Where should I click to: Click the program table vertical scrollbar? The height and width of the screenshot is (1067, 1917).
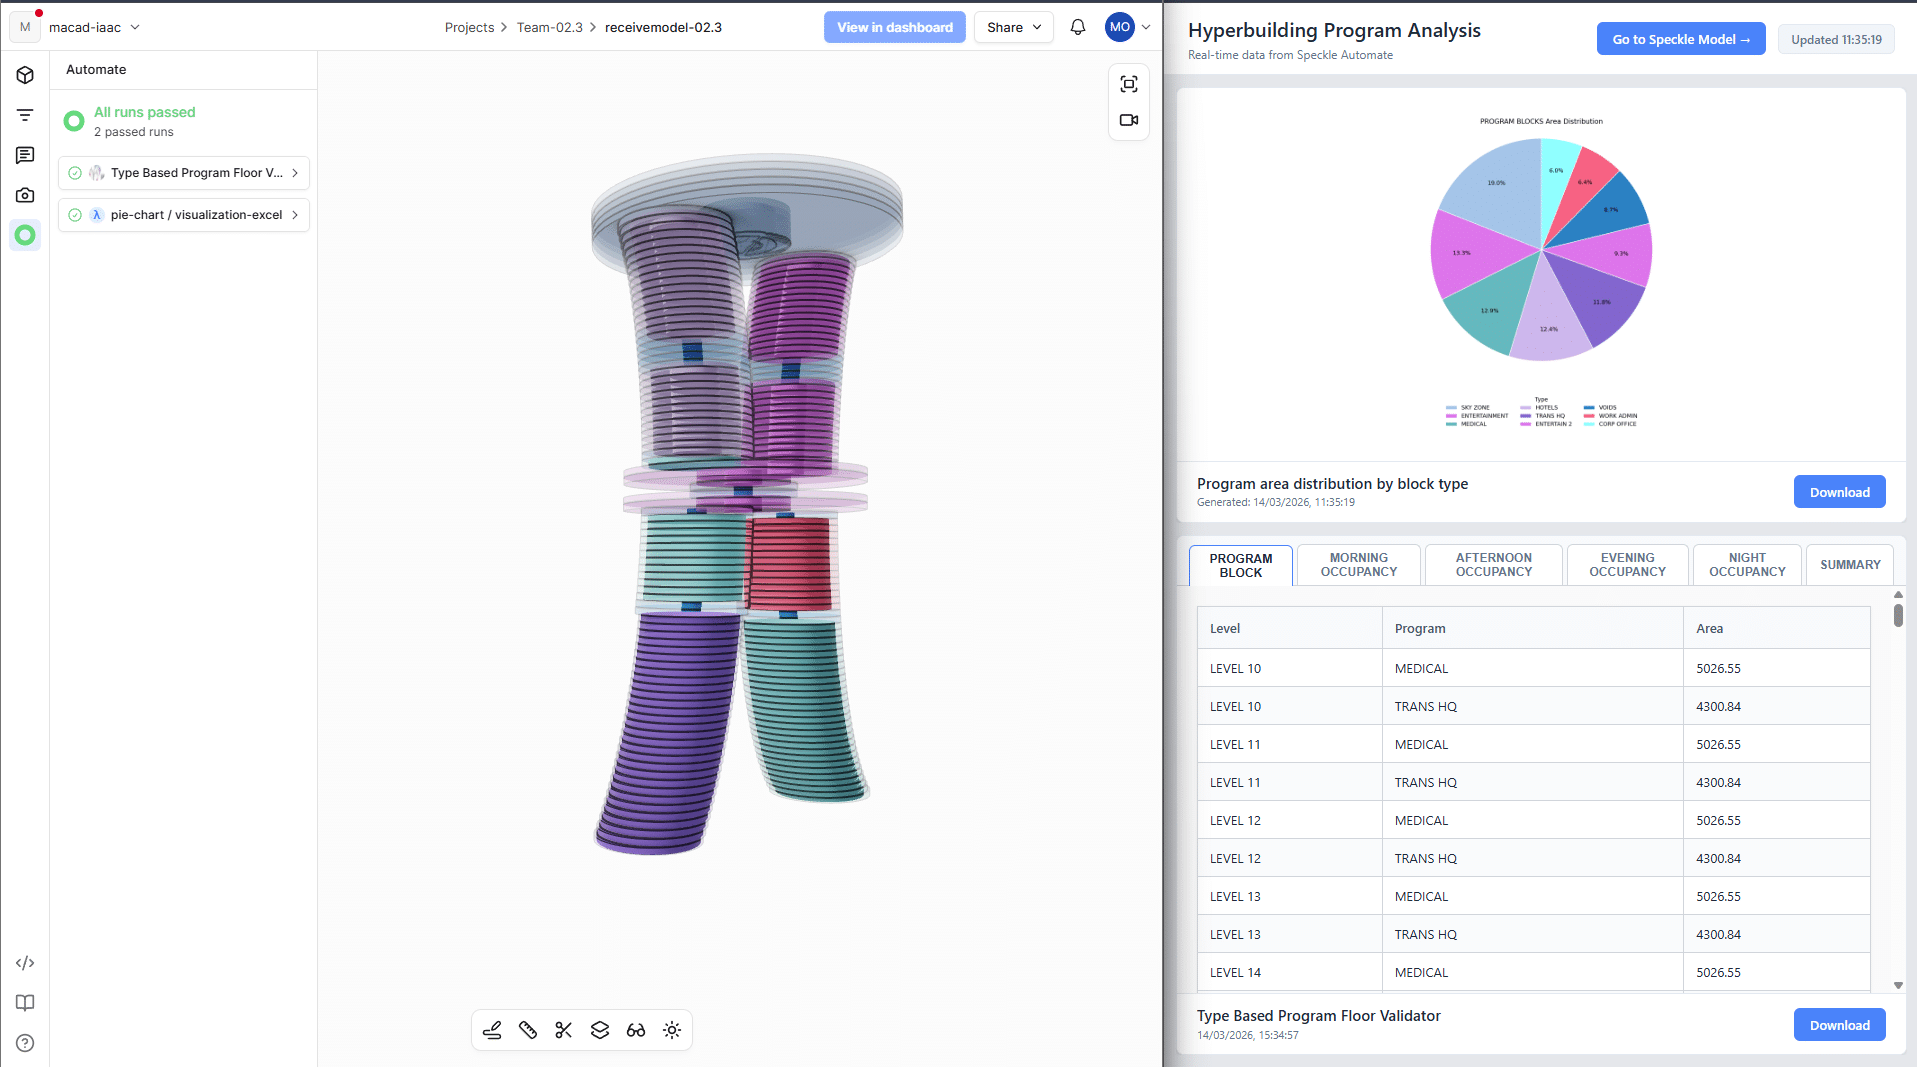[1898, 616]
